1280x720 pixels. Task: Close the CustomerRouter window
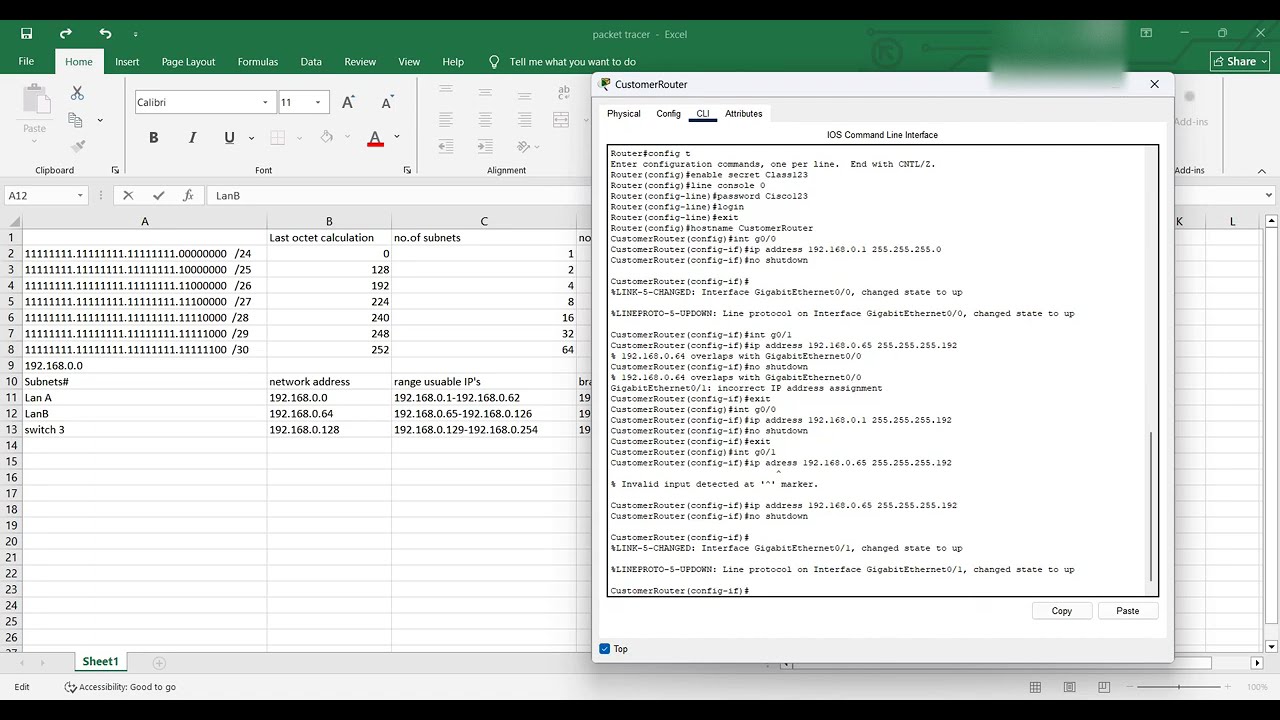pyautogui.click(x=1155, y=84)
